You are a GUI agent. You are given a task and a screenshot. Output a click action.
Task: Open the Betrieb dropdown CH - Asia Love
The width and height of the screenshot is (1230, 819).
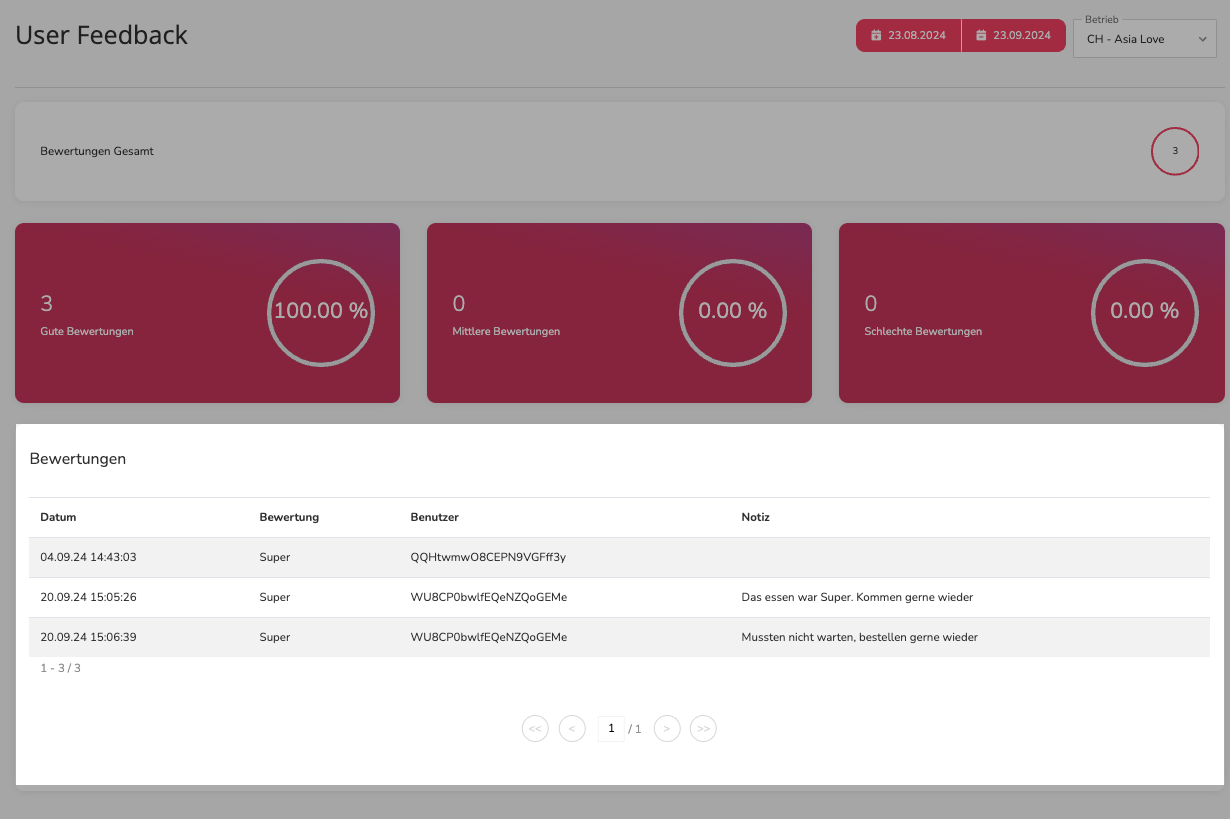[x=1145, y=39]
